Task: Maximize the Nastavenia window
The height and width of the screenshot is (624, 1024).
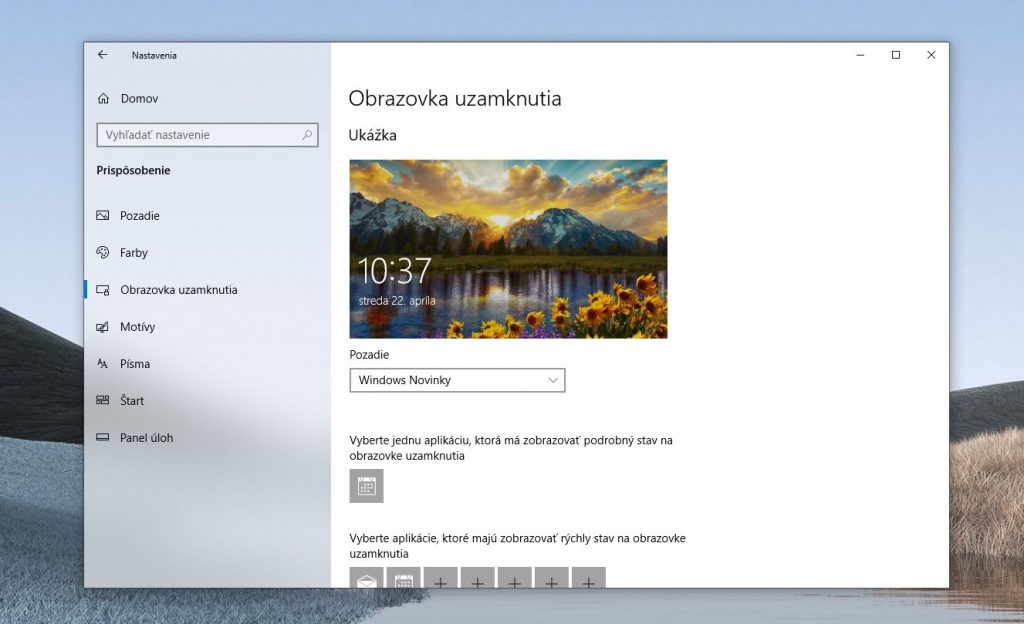Action: [896, 55]
